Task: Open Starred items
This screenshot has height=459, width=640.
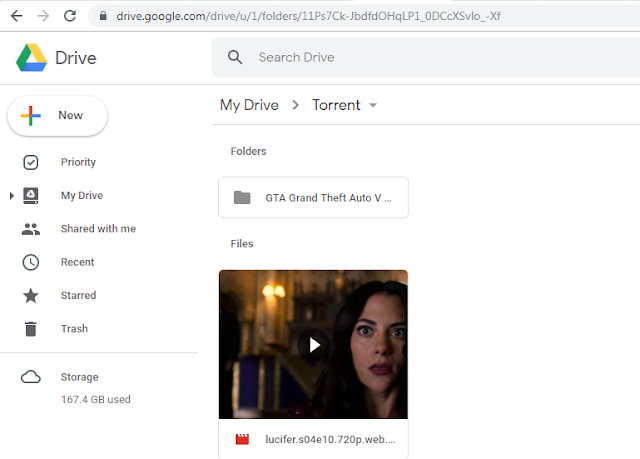Action: 78,295
